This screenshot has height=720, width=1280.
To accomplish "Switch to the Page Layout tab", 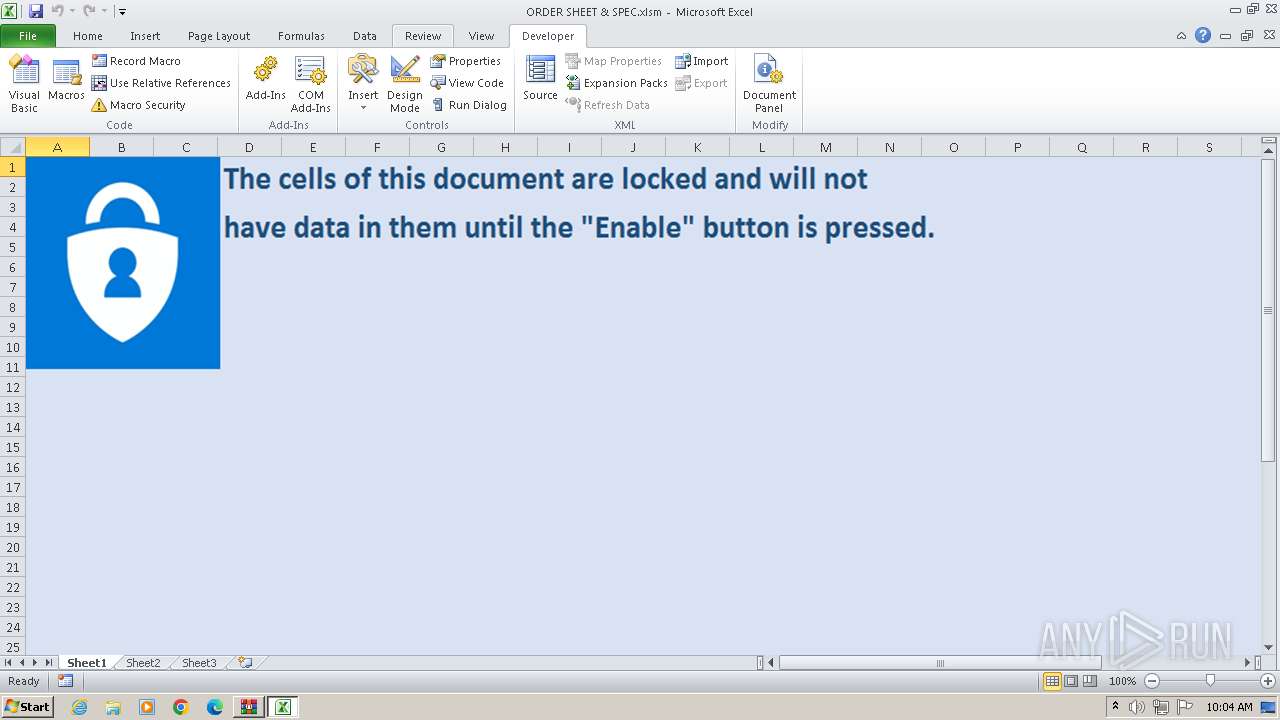I will pos(219,36).
